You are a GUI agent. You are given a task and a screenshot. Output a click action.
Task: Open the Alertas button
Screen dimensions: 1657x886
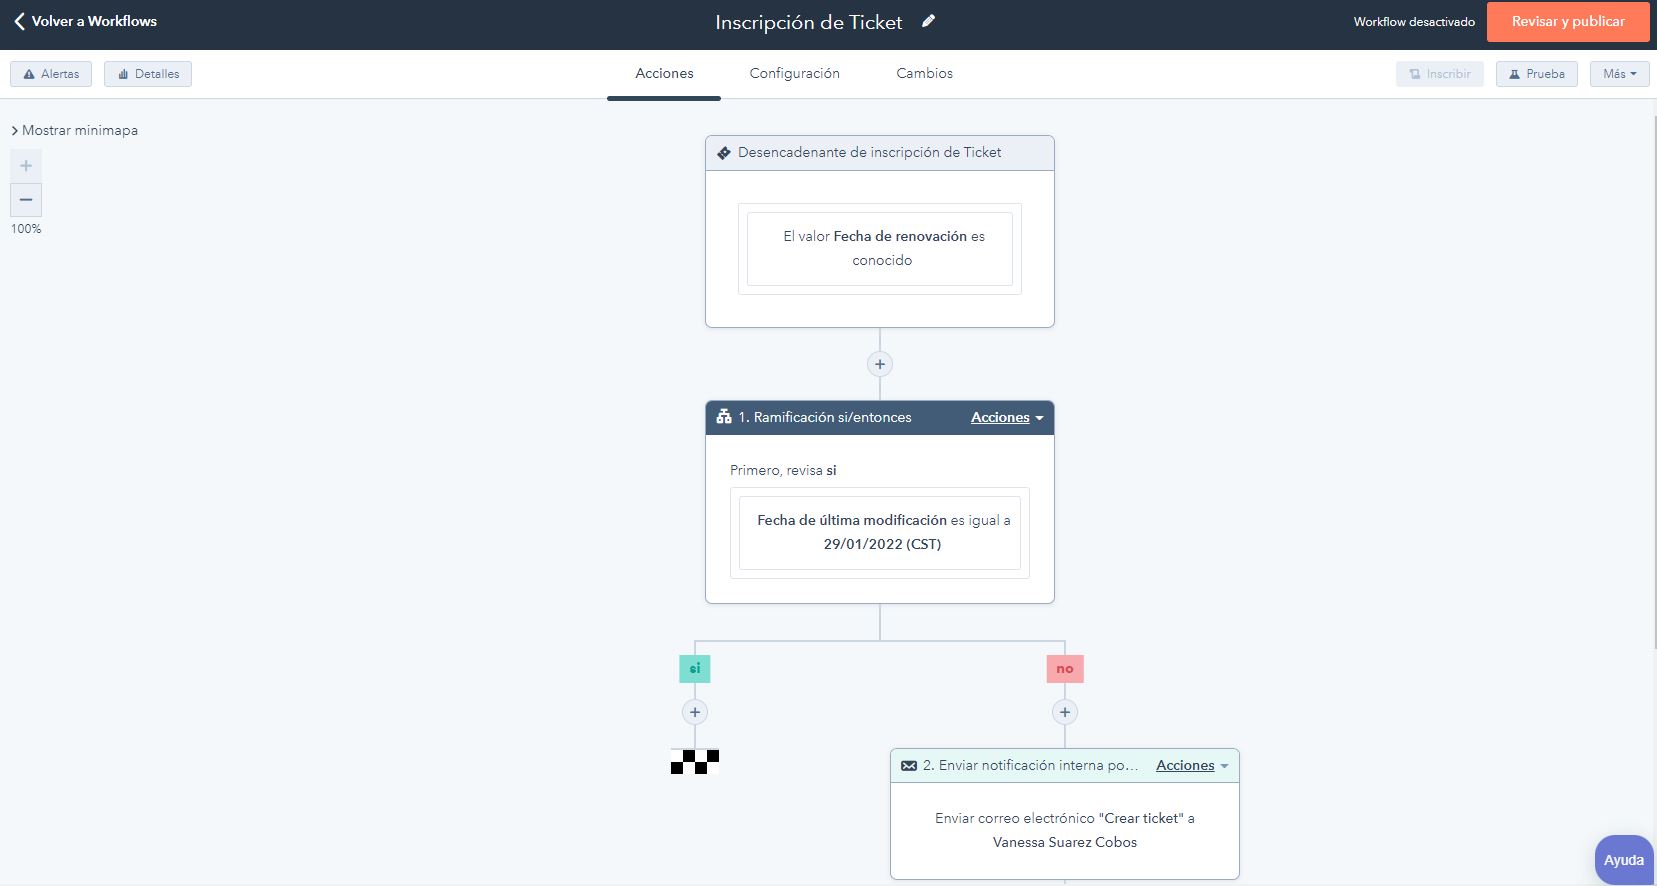(51, 74)
